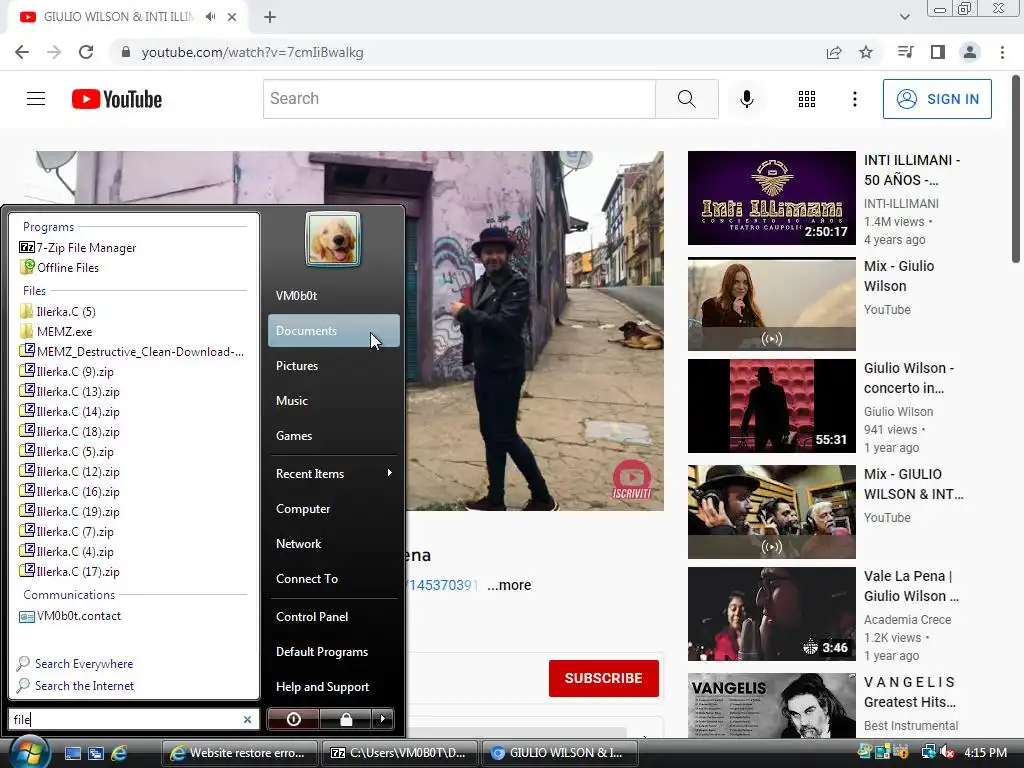Open the YouTube apps grid icon
The width and height of the screenshot is (1024, 768).
point(807,99)
